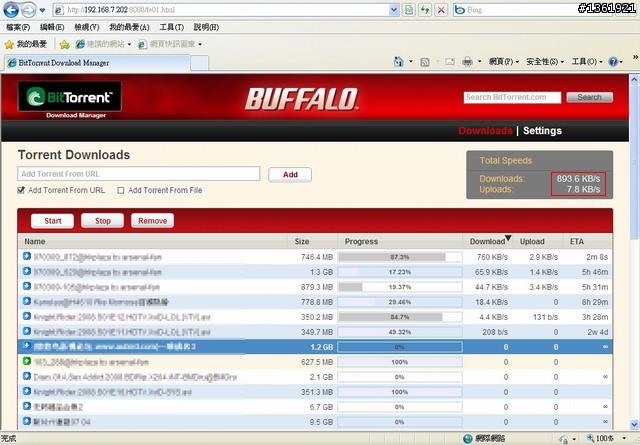Viewport: 640px width, 445px height.
Task: Click the Print icon
Action: pyautogui.click(x=467, y=62)
